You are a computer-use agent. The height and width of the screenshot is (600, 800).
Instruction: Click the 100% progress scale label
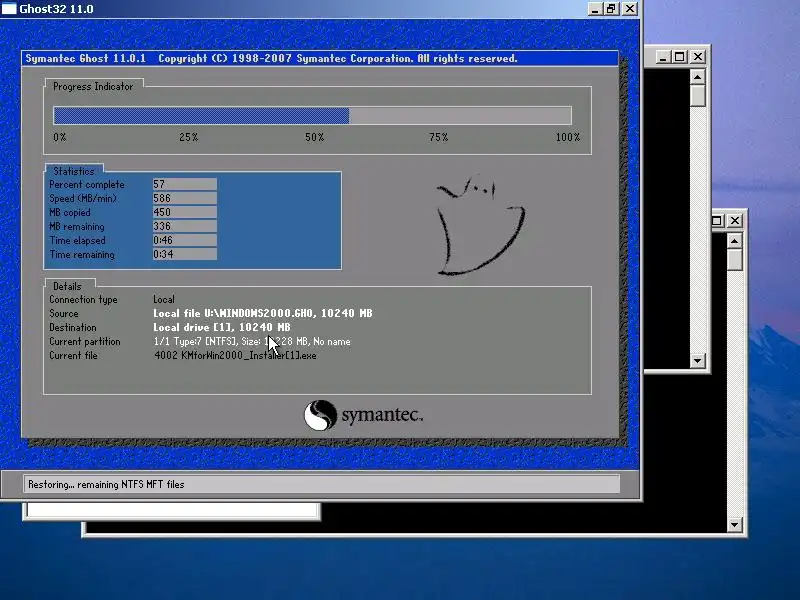[x=567, y=137]
